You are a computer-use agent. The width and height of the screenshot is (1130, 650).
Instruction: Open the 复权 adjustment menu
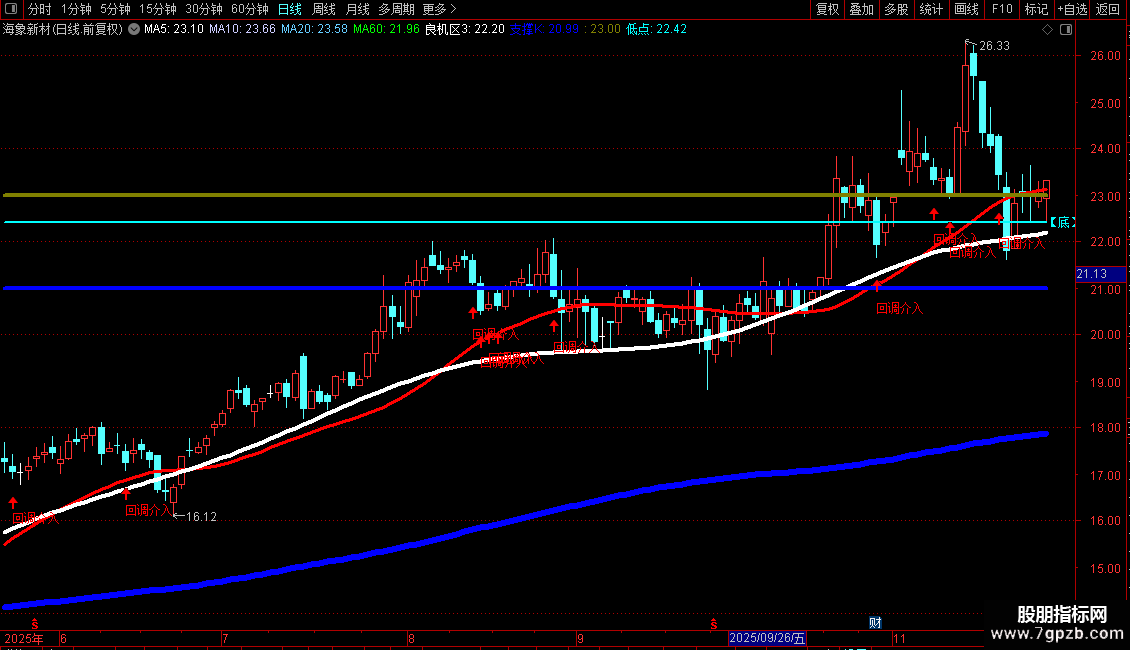pyautogui.click(x=827, y=9)
